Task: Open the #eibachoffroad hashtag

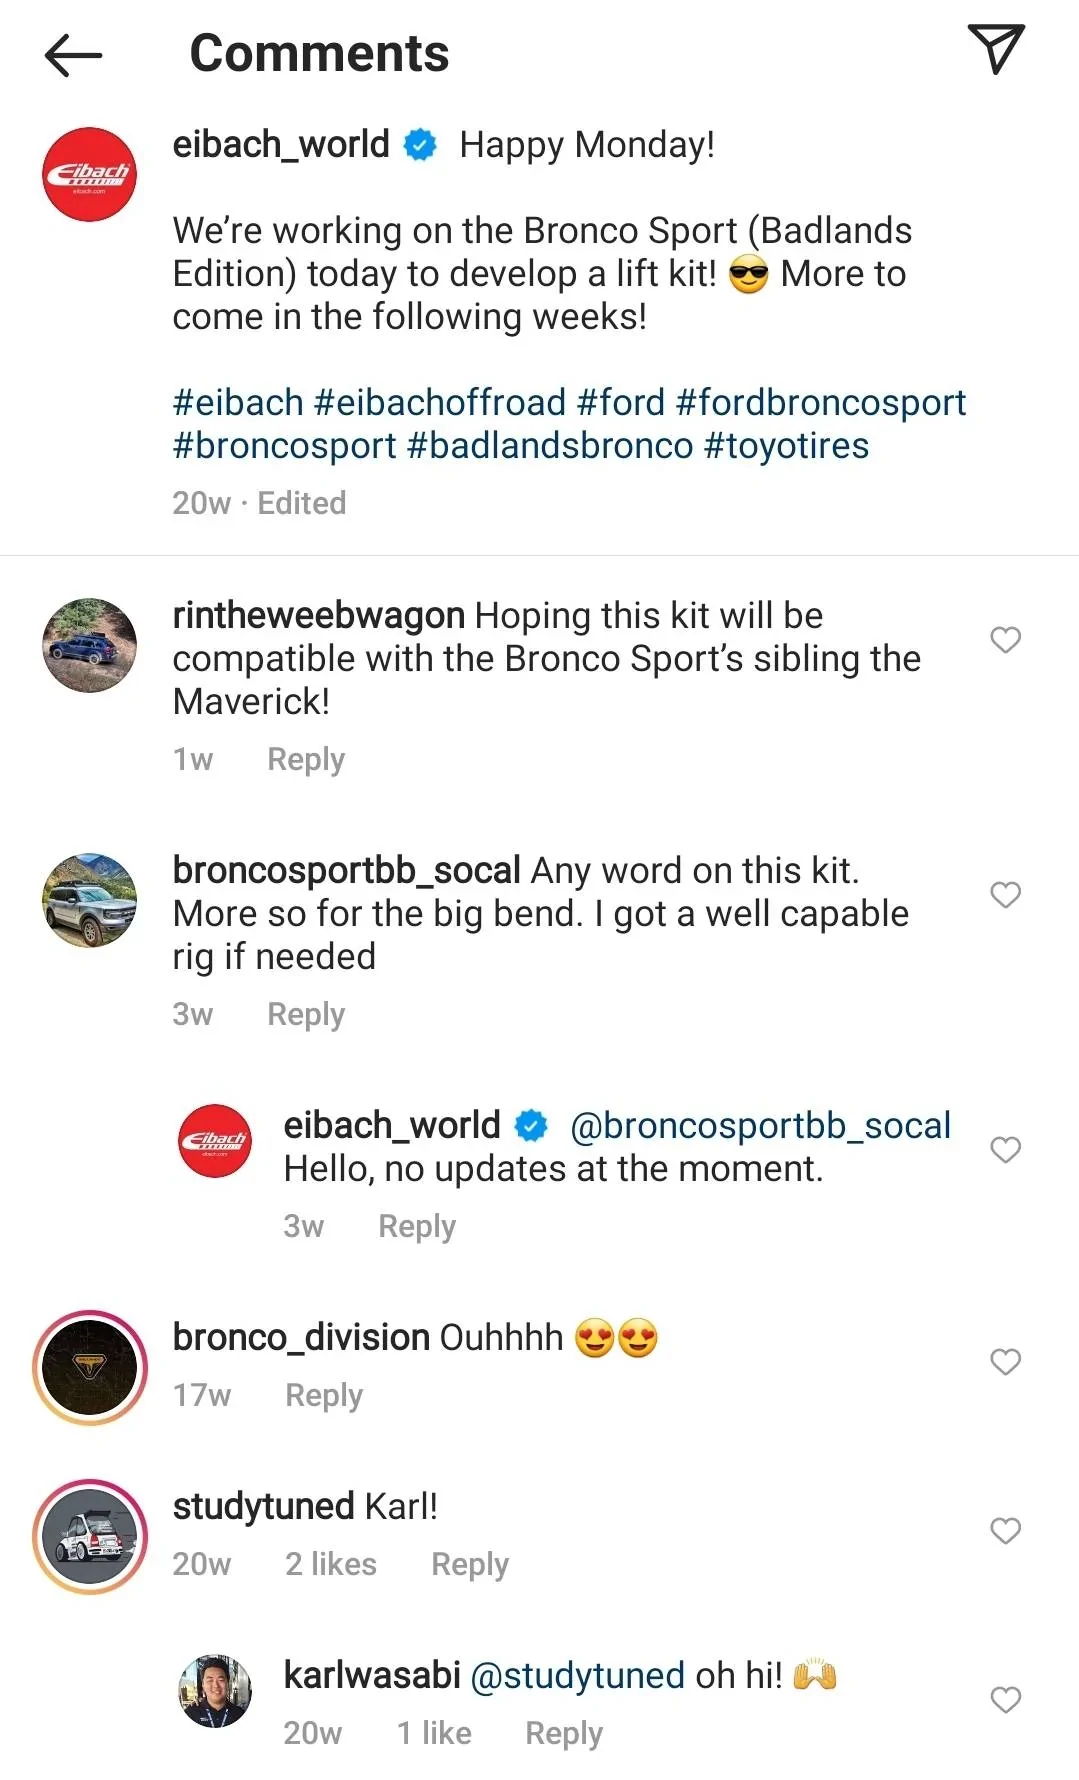Action: 440,403
